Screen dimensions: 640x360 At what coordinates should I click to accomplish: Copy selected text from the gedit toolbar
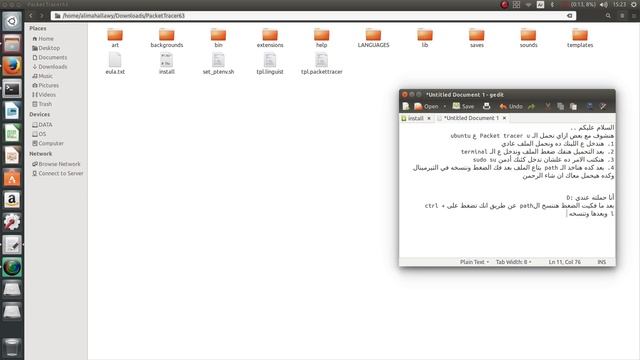(560, 106)
